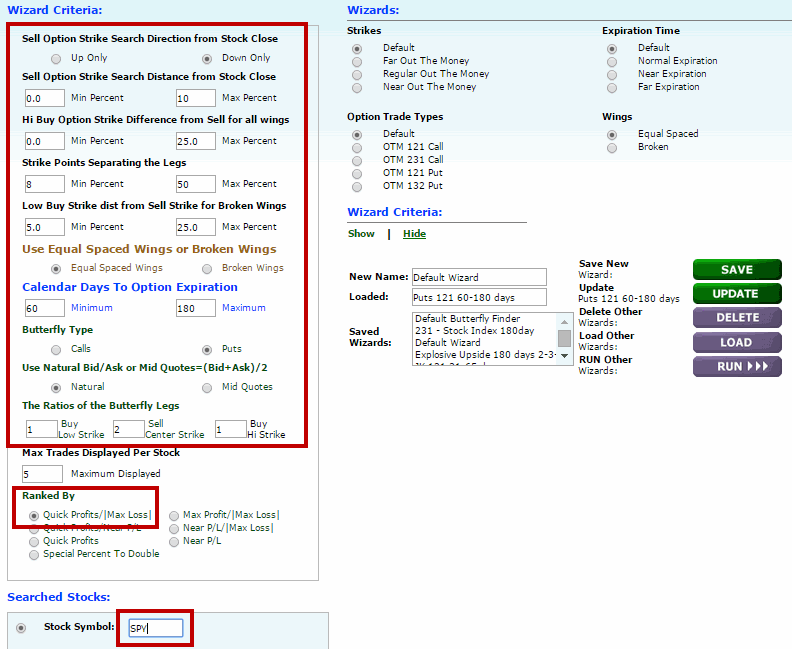Edit sell strike search Max Percent 10

(195, 98)
